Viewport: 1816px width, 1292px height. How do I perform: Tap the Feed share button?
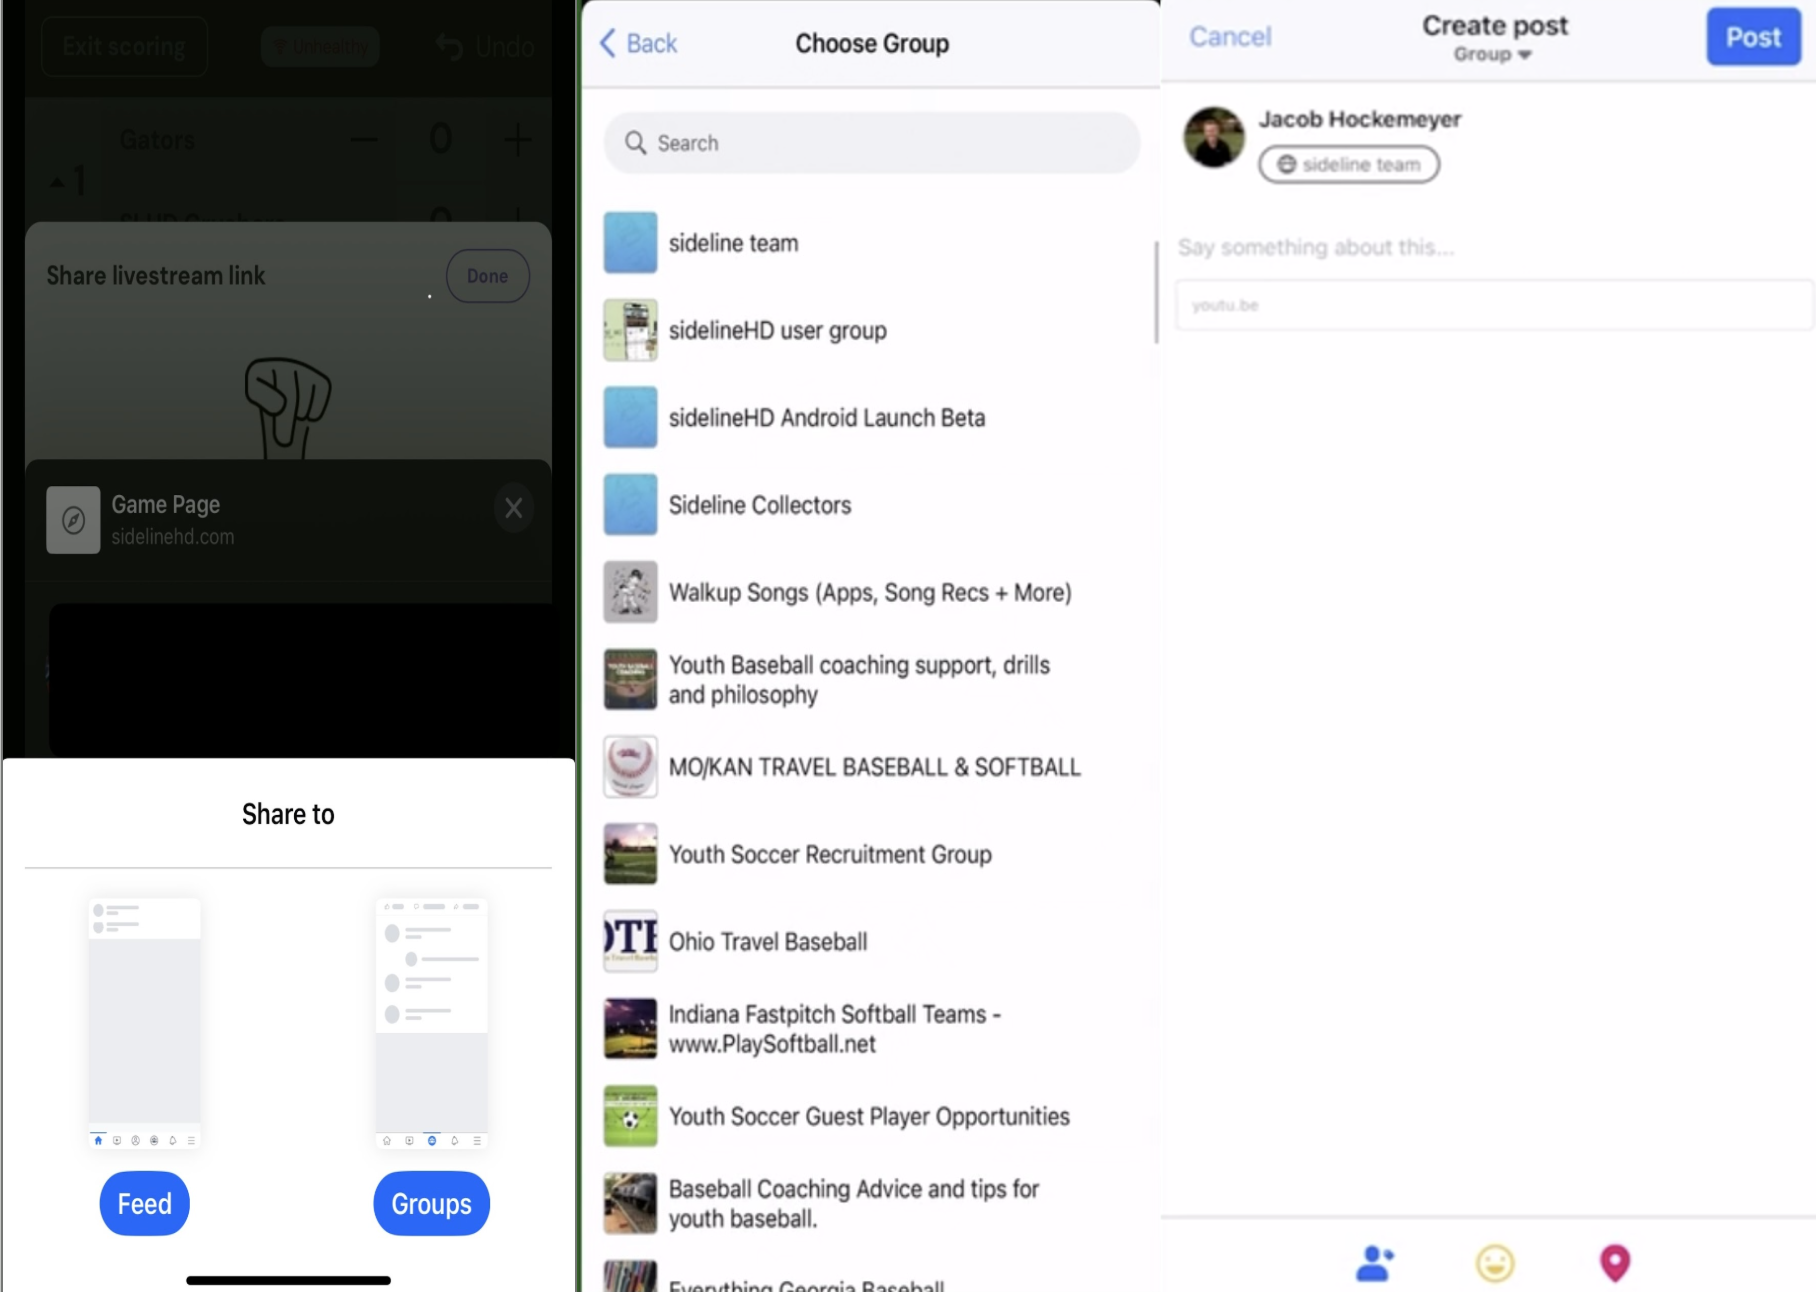click(145, 1203)
